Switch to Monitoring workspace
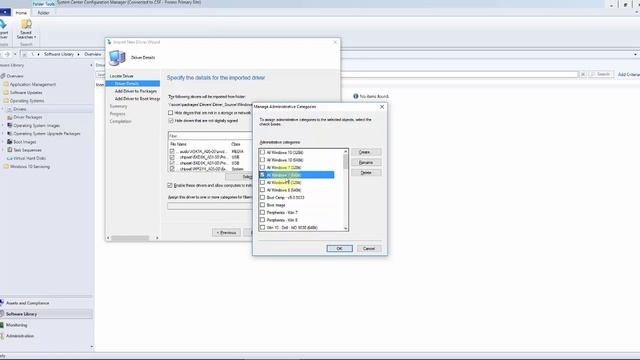This screenshot has height=360, width=640. click(x=16, y=325)
